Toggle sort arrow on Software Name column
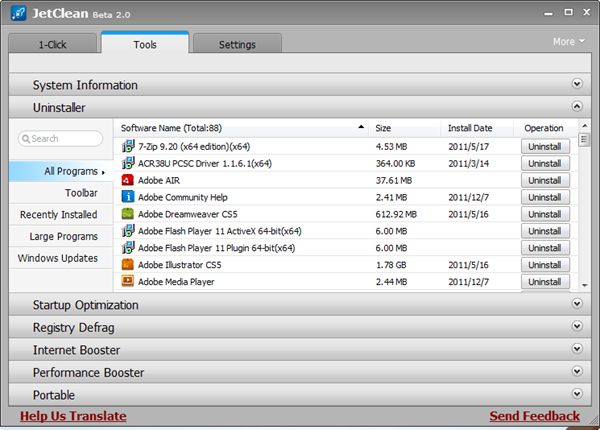This screenshot has width=600, height=430. pyautogui.click(x=361, y=127)
